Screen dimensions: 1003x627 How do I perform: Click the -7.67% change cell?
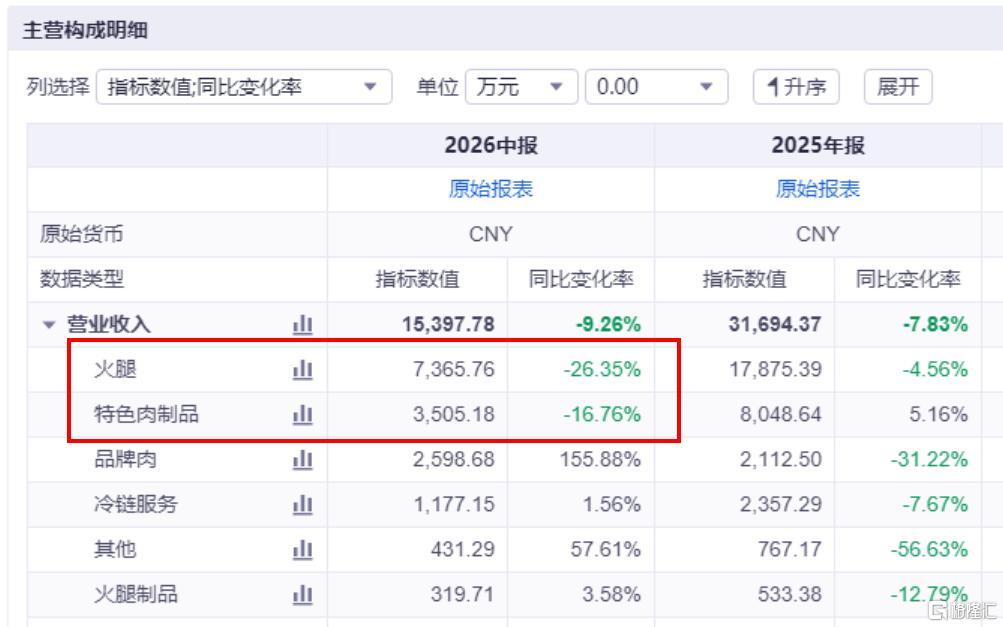click(935, 504)
